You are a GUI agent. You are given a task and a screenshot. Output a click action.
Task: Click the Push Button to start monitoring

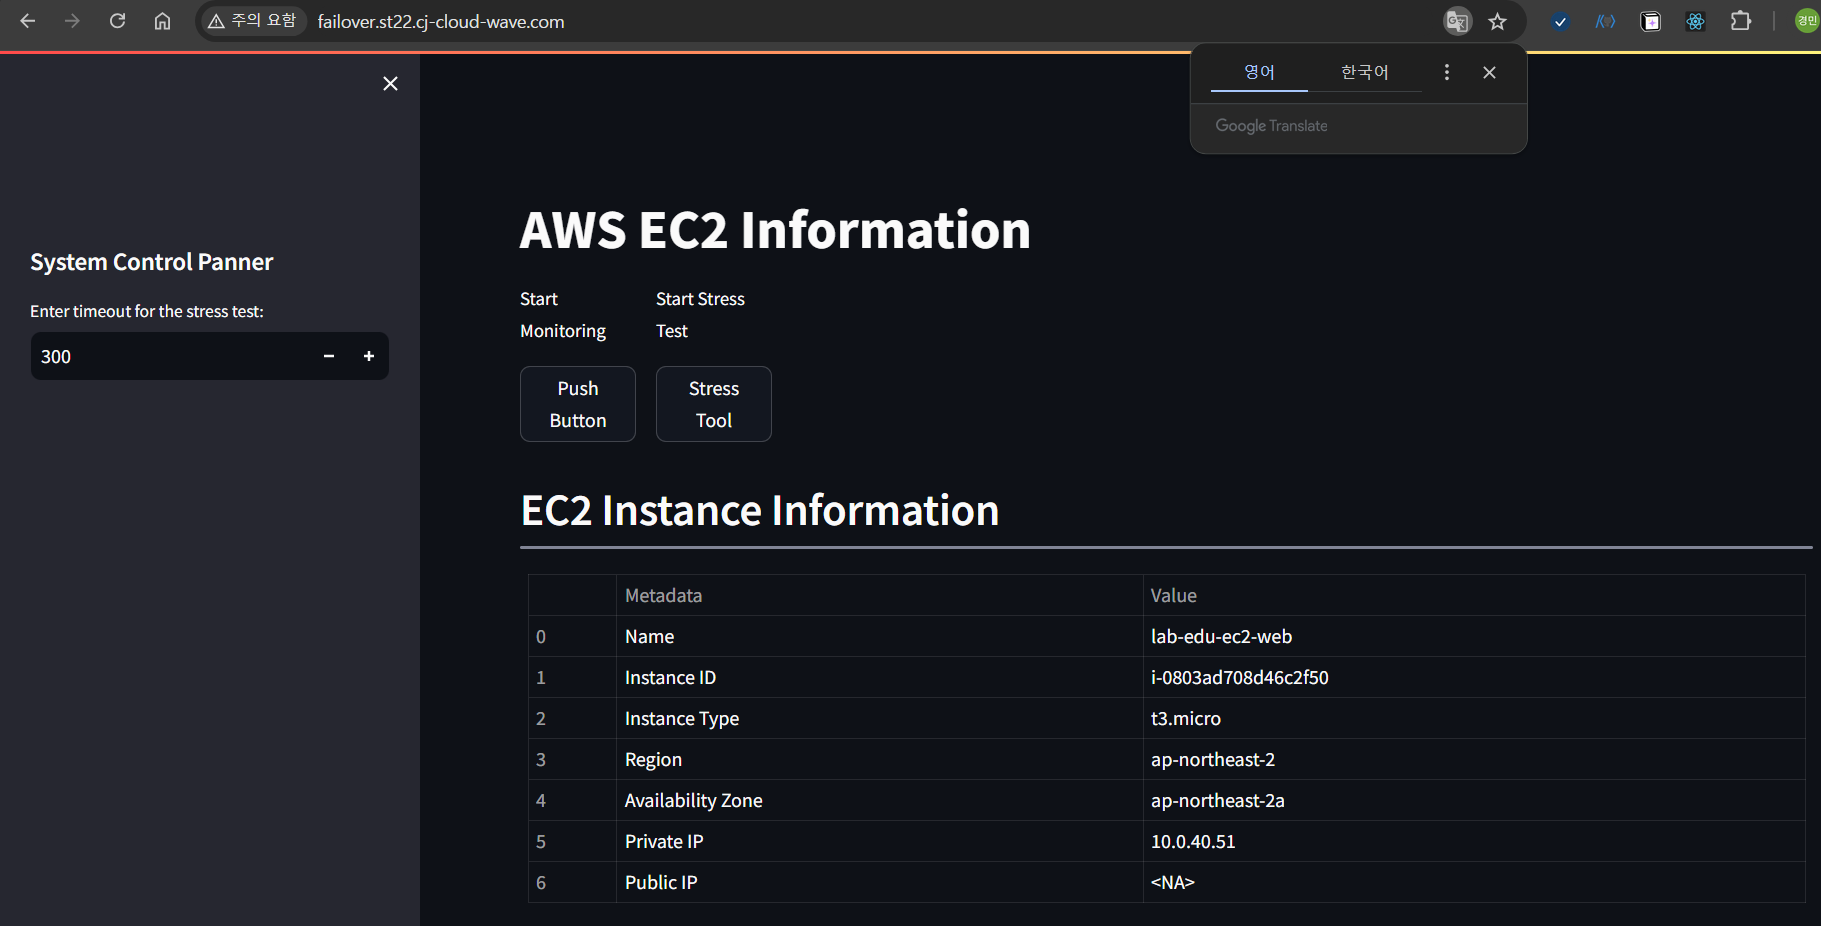click(x=578, y=404)
